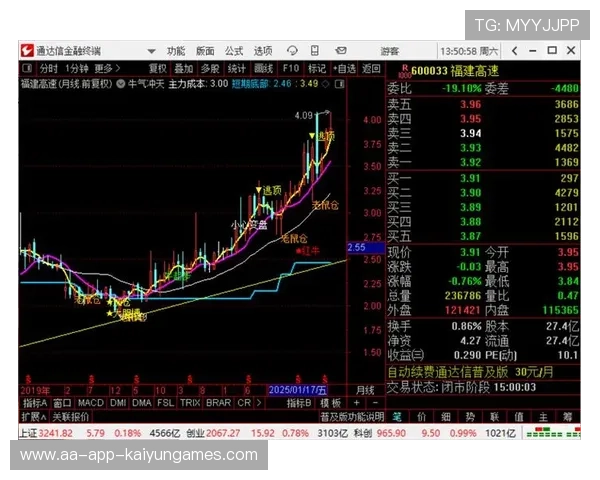Open the indicator dropdown circle before 牛气冲天
This screenshot has height=480, width=600.
point(121,84)
